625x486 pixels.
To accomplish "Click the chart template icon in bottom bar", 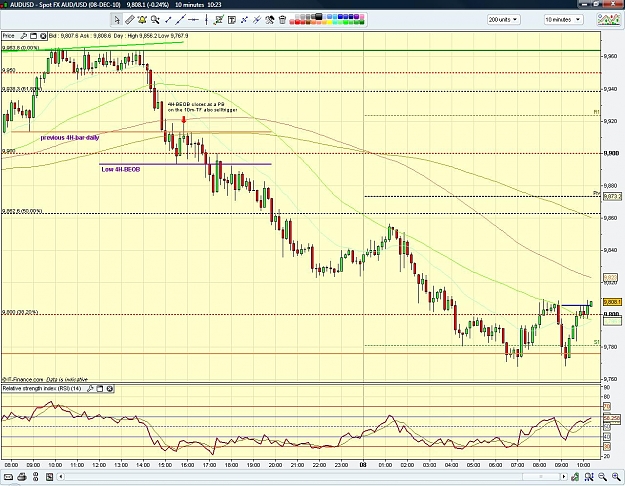I will tap(49, 476).
